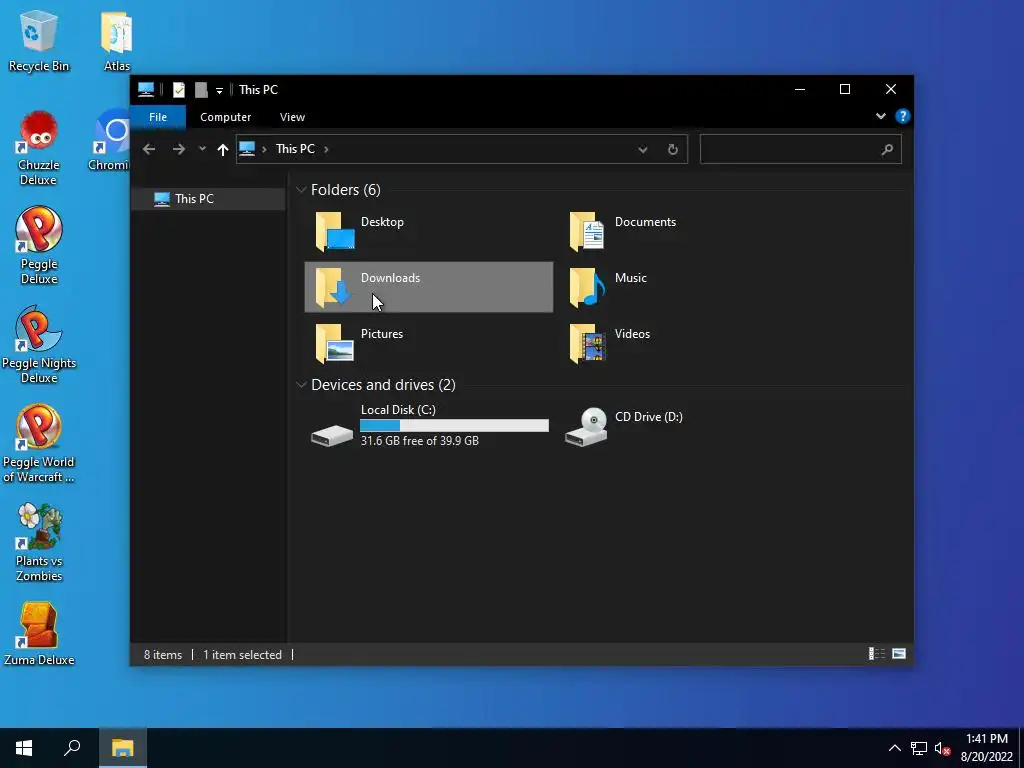This screenshot has height=768, width=1024.
Task: Open the Videos folder icon
Action: [586, 344]
